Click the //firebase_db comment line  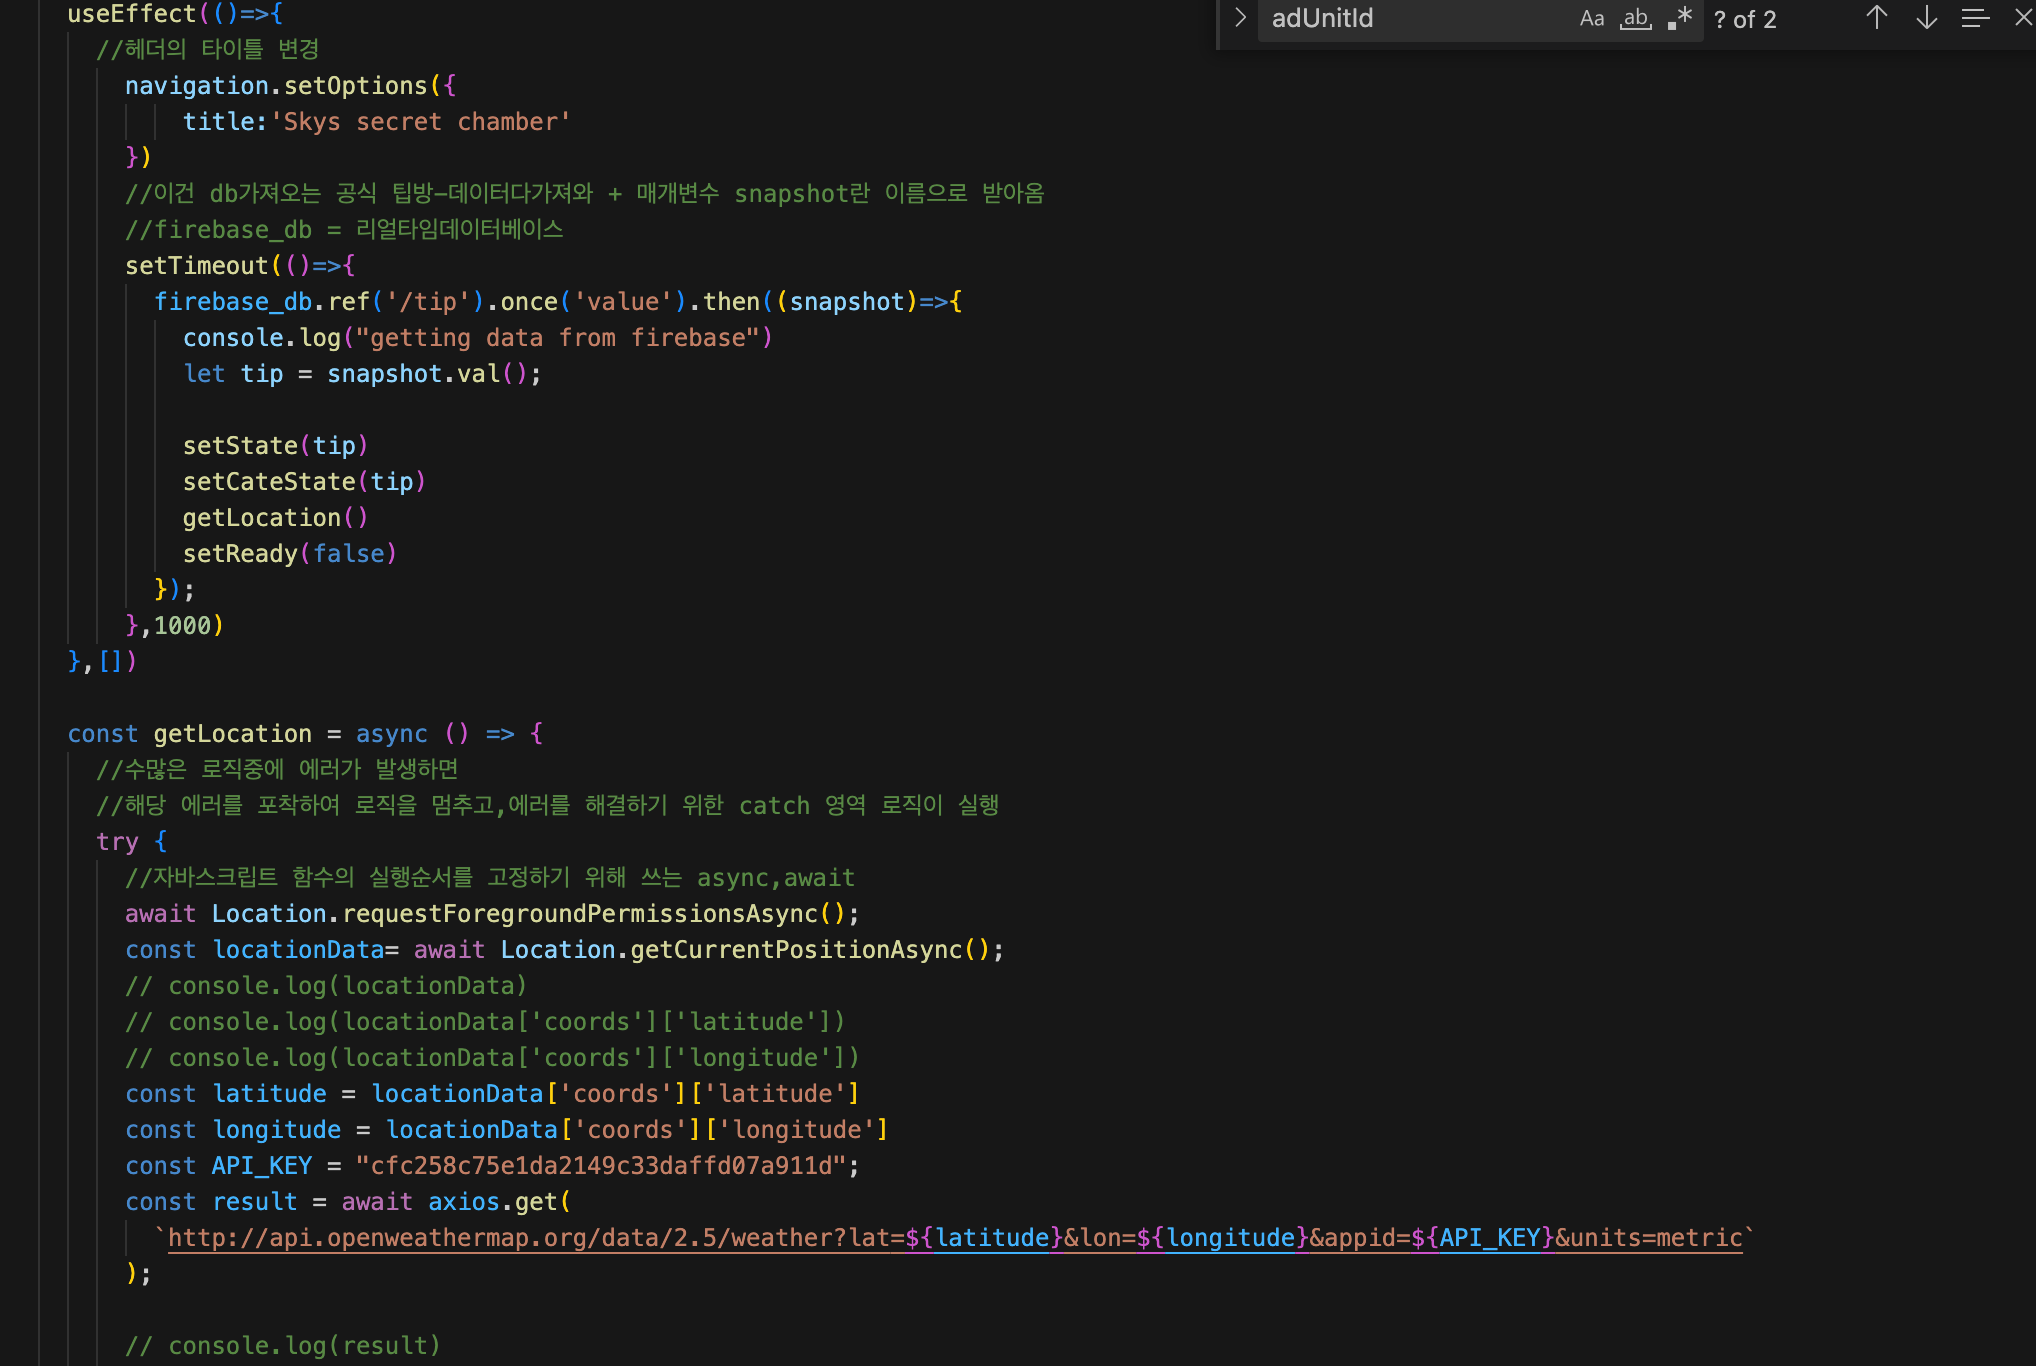coord(344,230)
